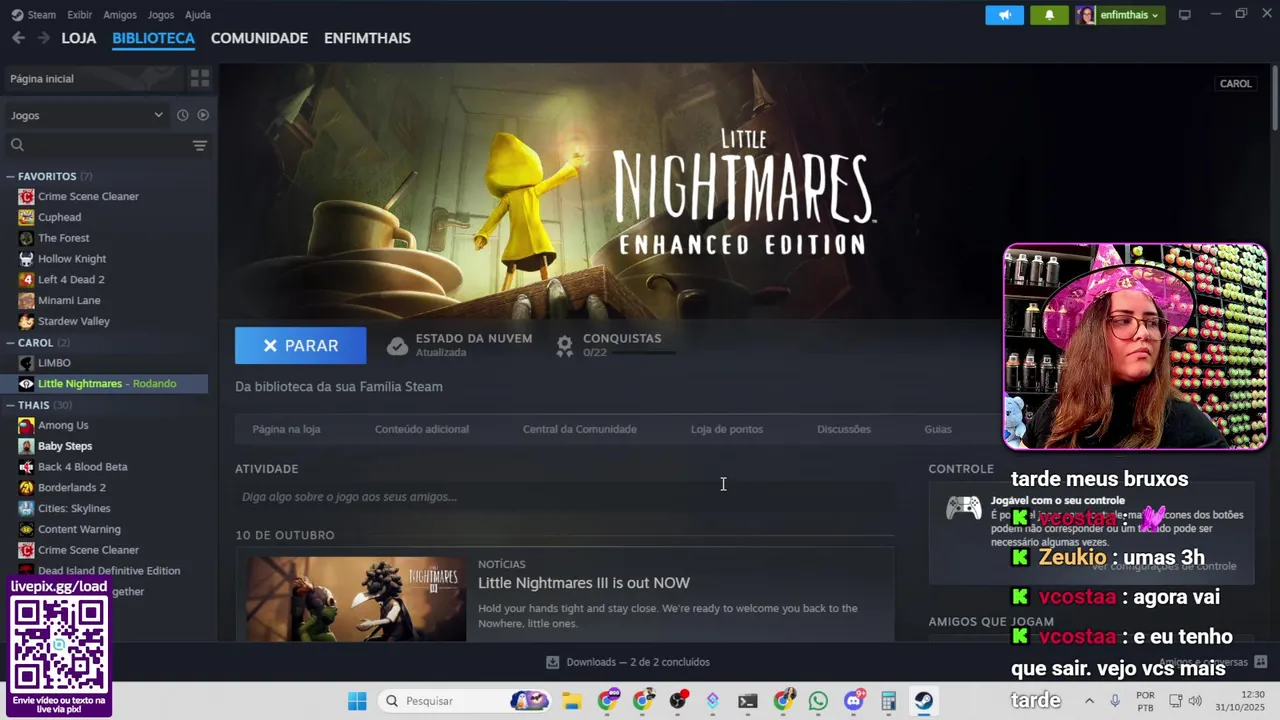Click the controller gamepad icon

(x=964, y=508)
